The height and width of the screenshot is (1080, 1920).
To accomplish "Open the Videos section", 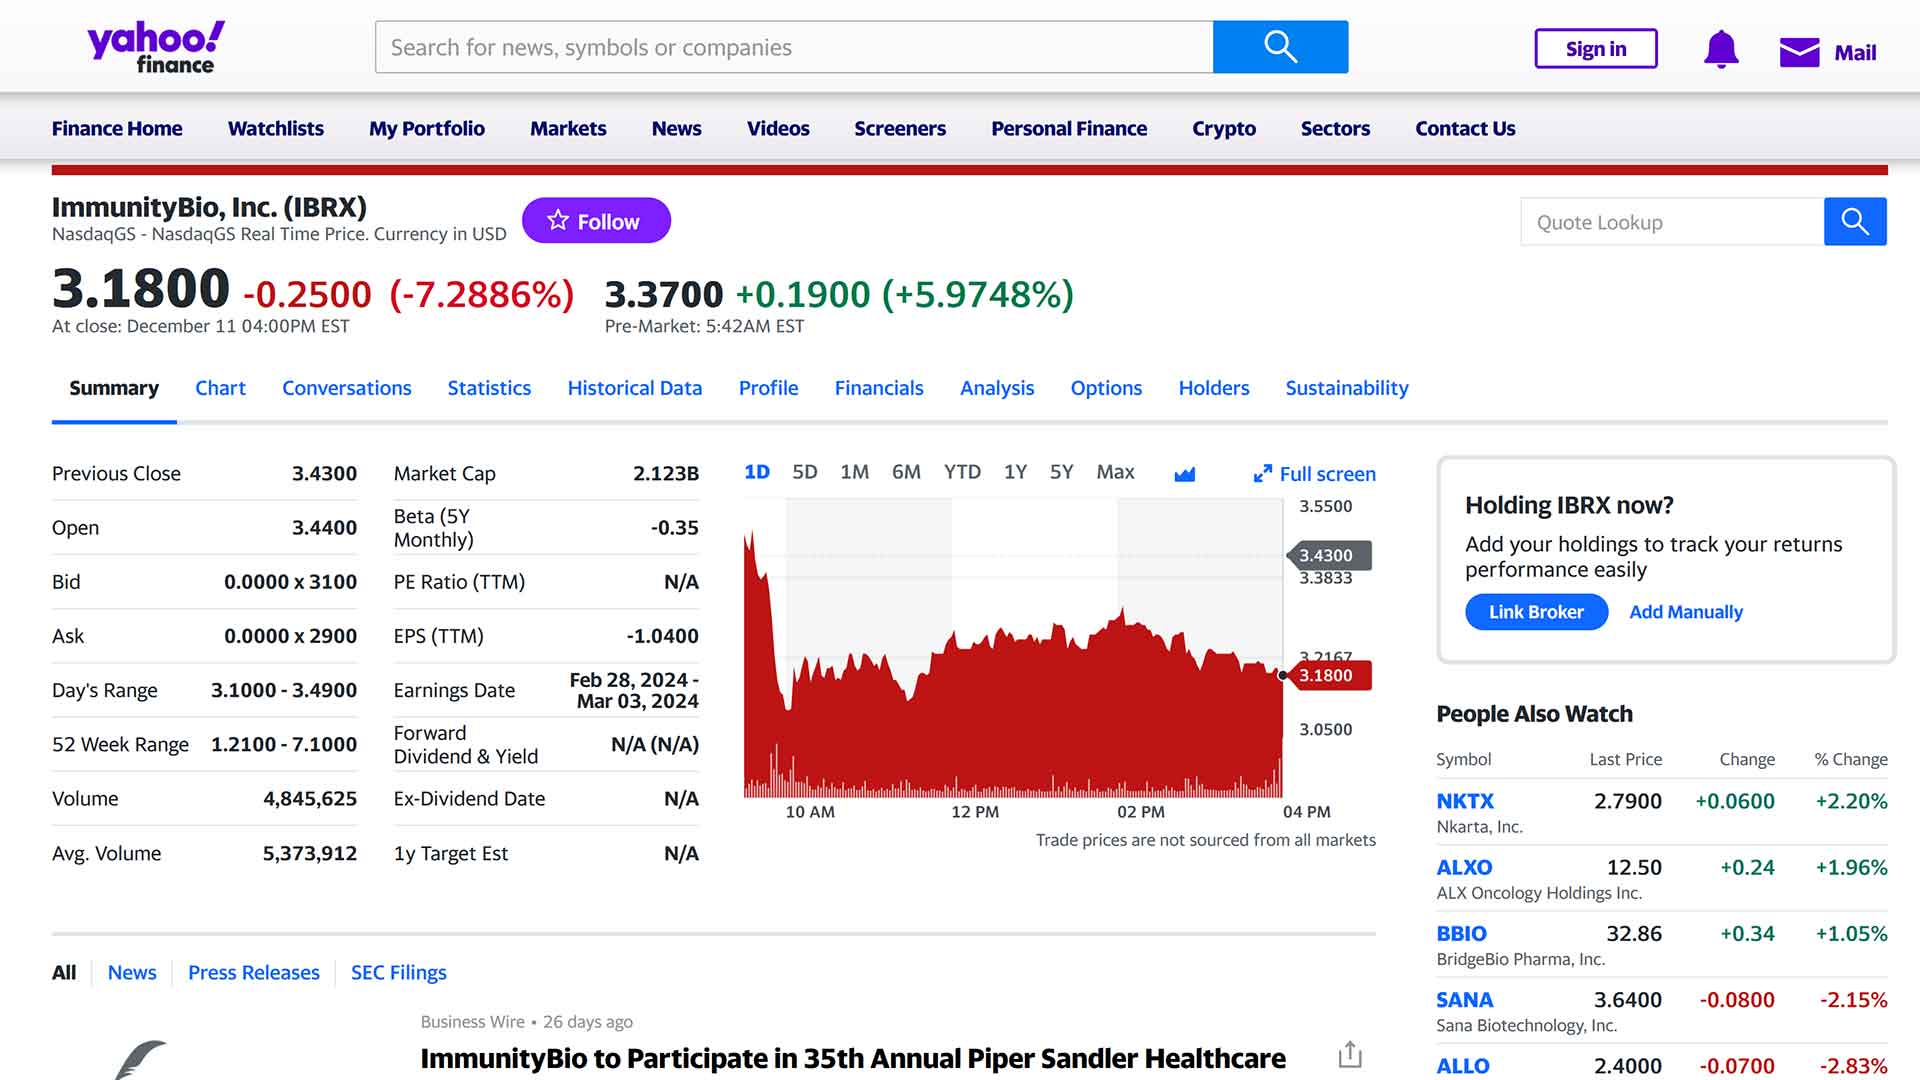I will coord(778,128).
